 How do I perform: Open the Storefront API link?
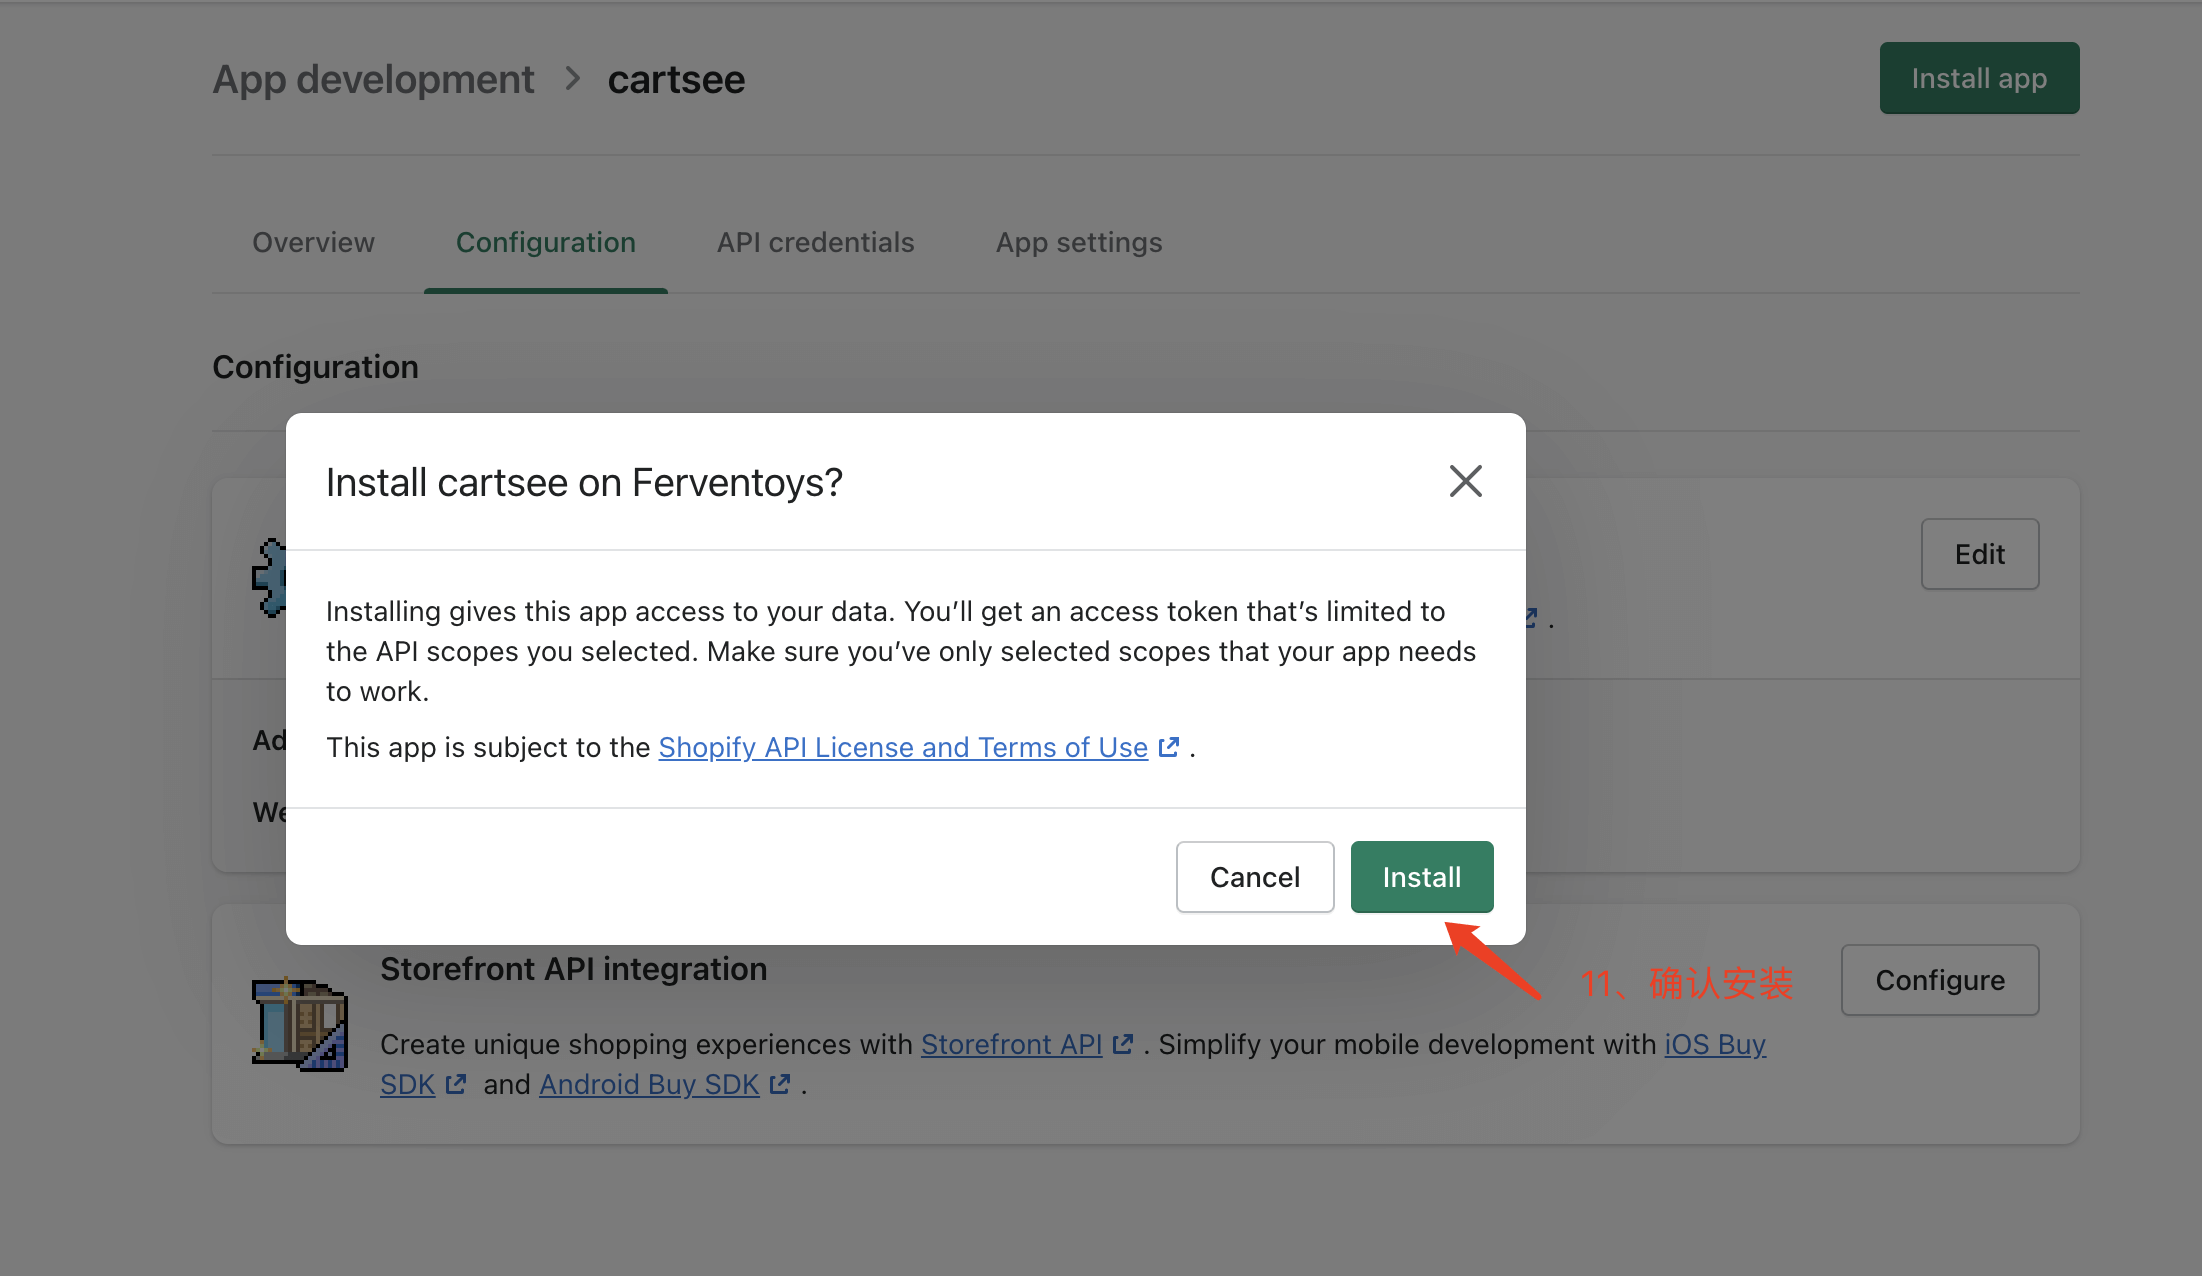coord(1010,1044)
